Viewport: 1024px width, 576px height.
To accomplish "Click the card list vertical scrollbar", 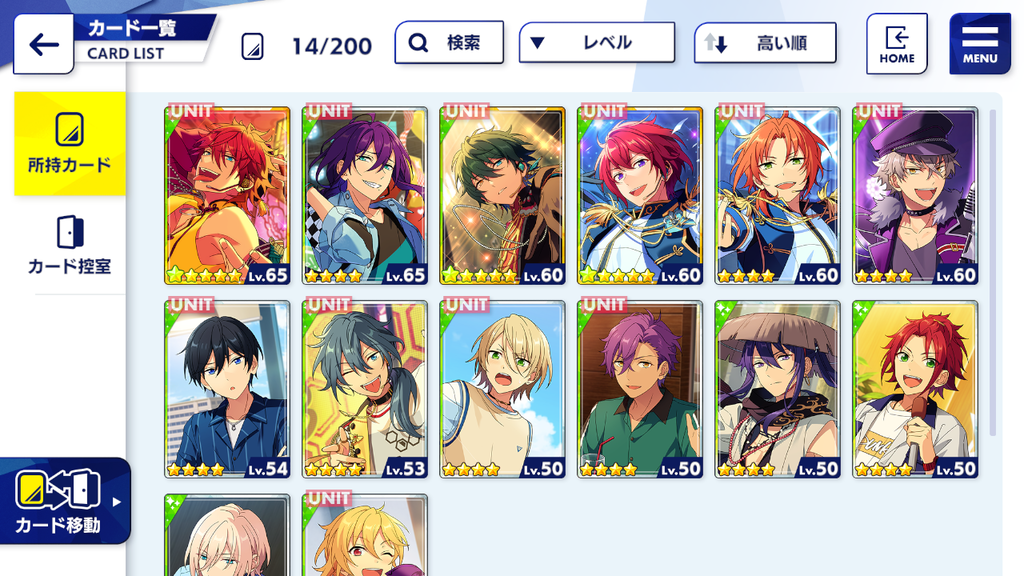I will tap(993, 273).
